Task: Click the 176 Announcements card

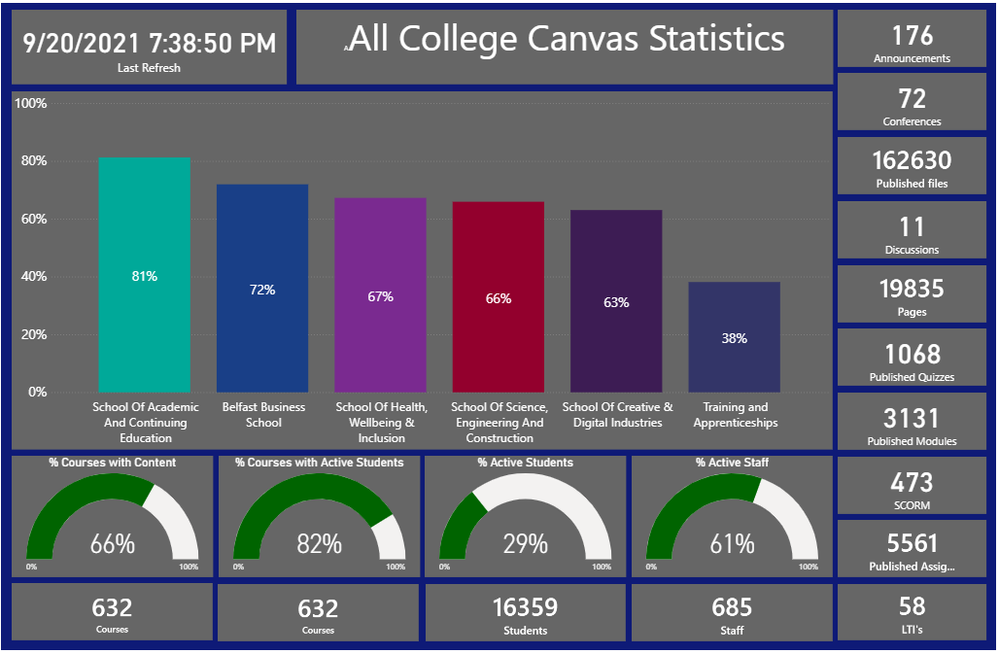Action: coord(911,42)
